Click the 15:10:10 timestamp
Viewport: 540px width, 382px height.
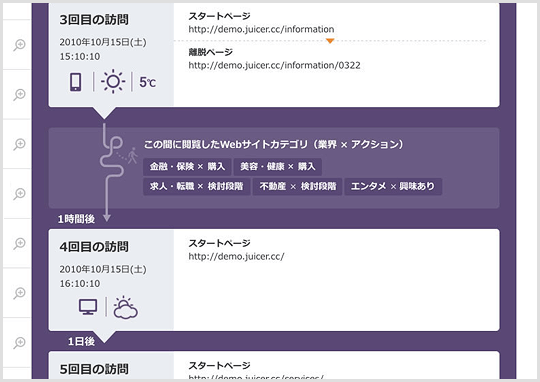80,56
